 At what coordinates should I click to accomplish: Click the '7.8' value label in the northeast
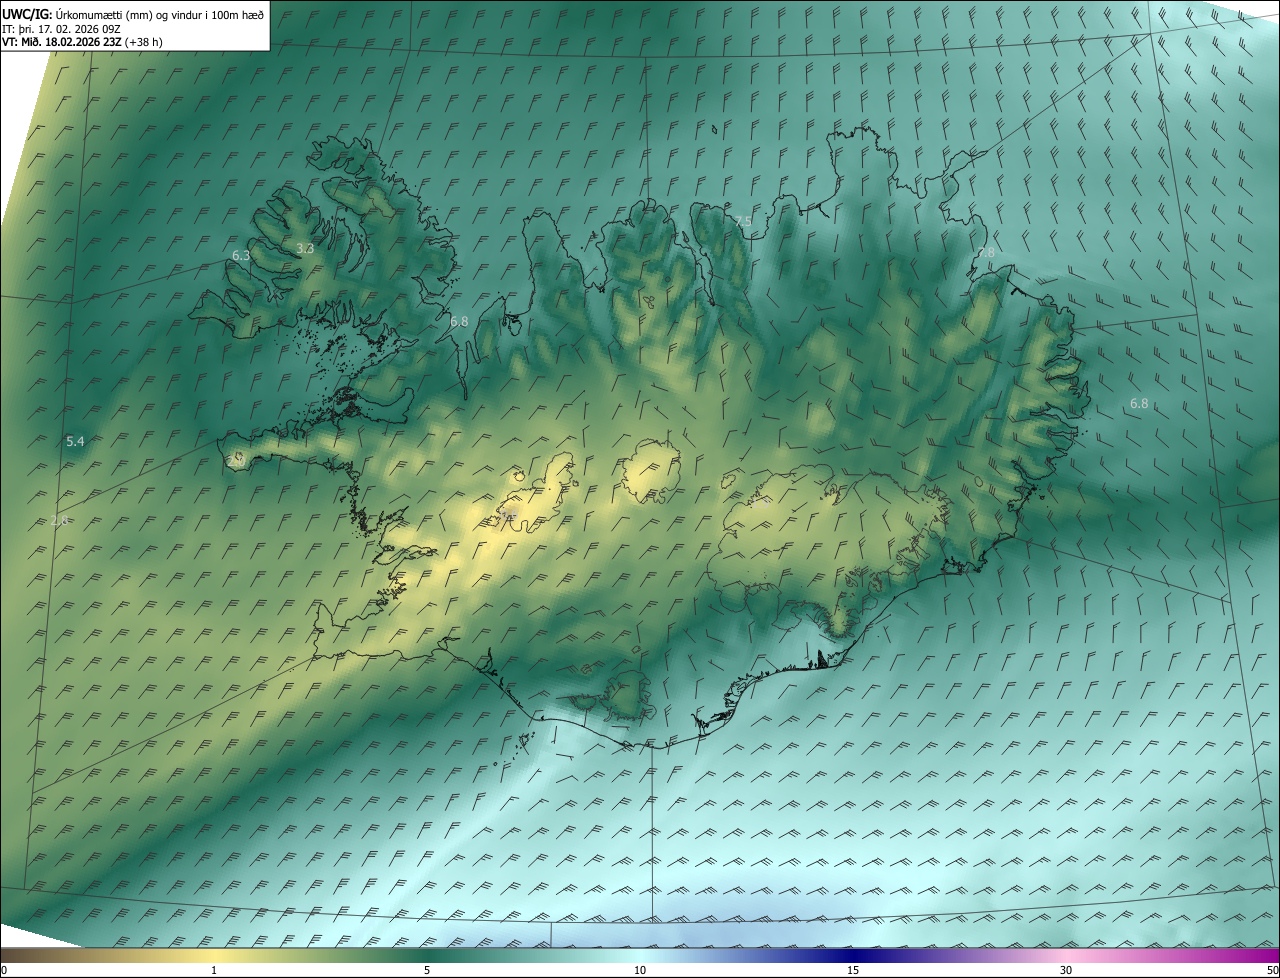986,253
